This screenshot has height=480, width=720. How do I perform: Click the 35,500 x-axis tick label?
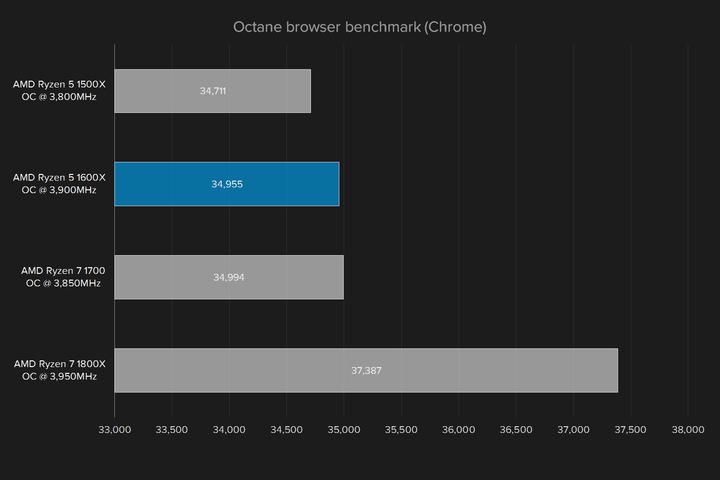401,431
